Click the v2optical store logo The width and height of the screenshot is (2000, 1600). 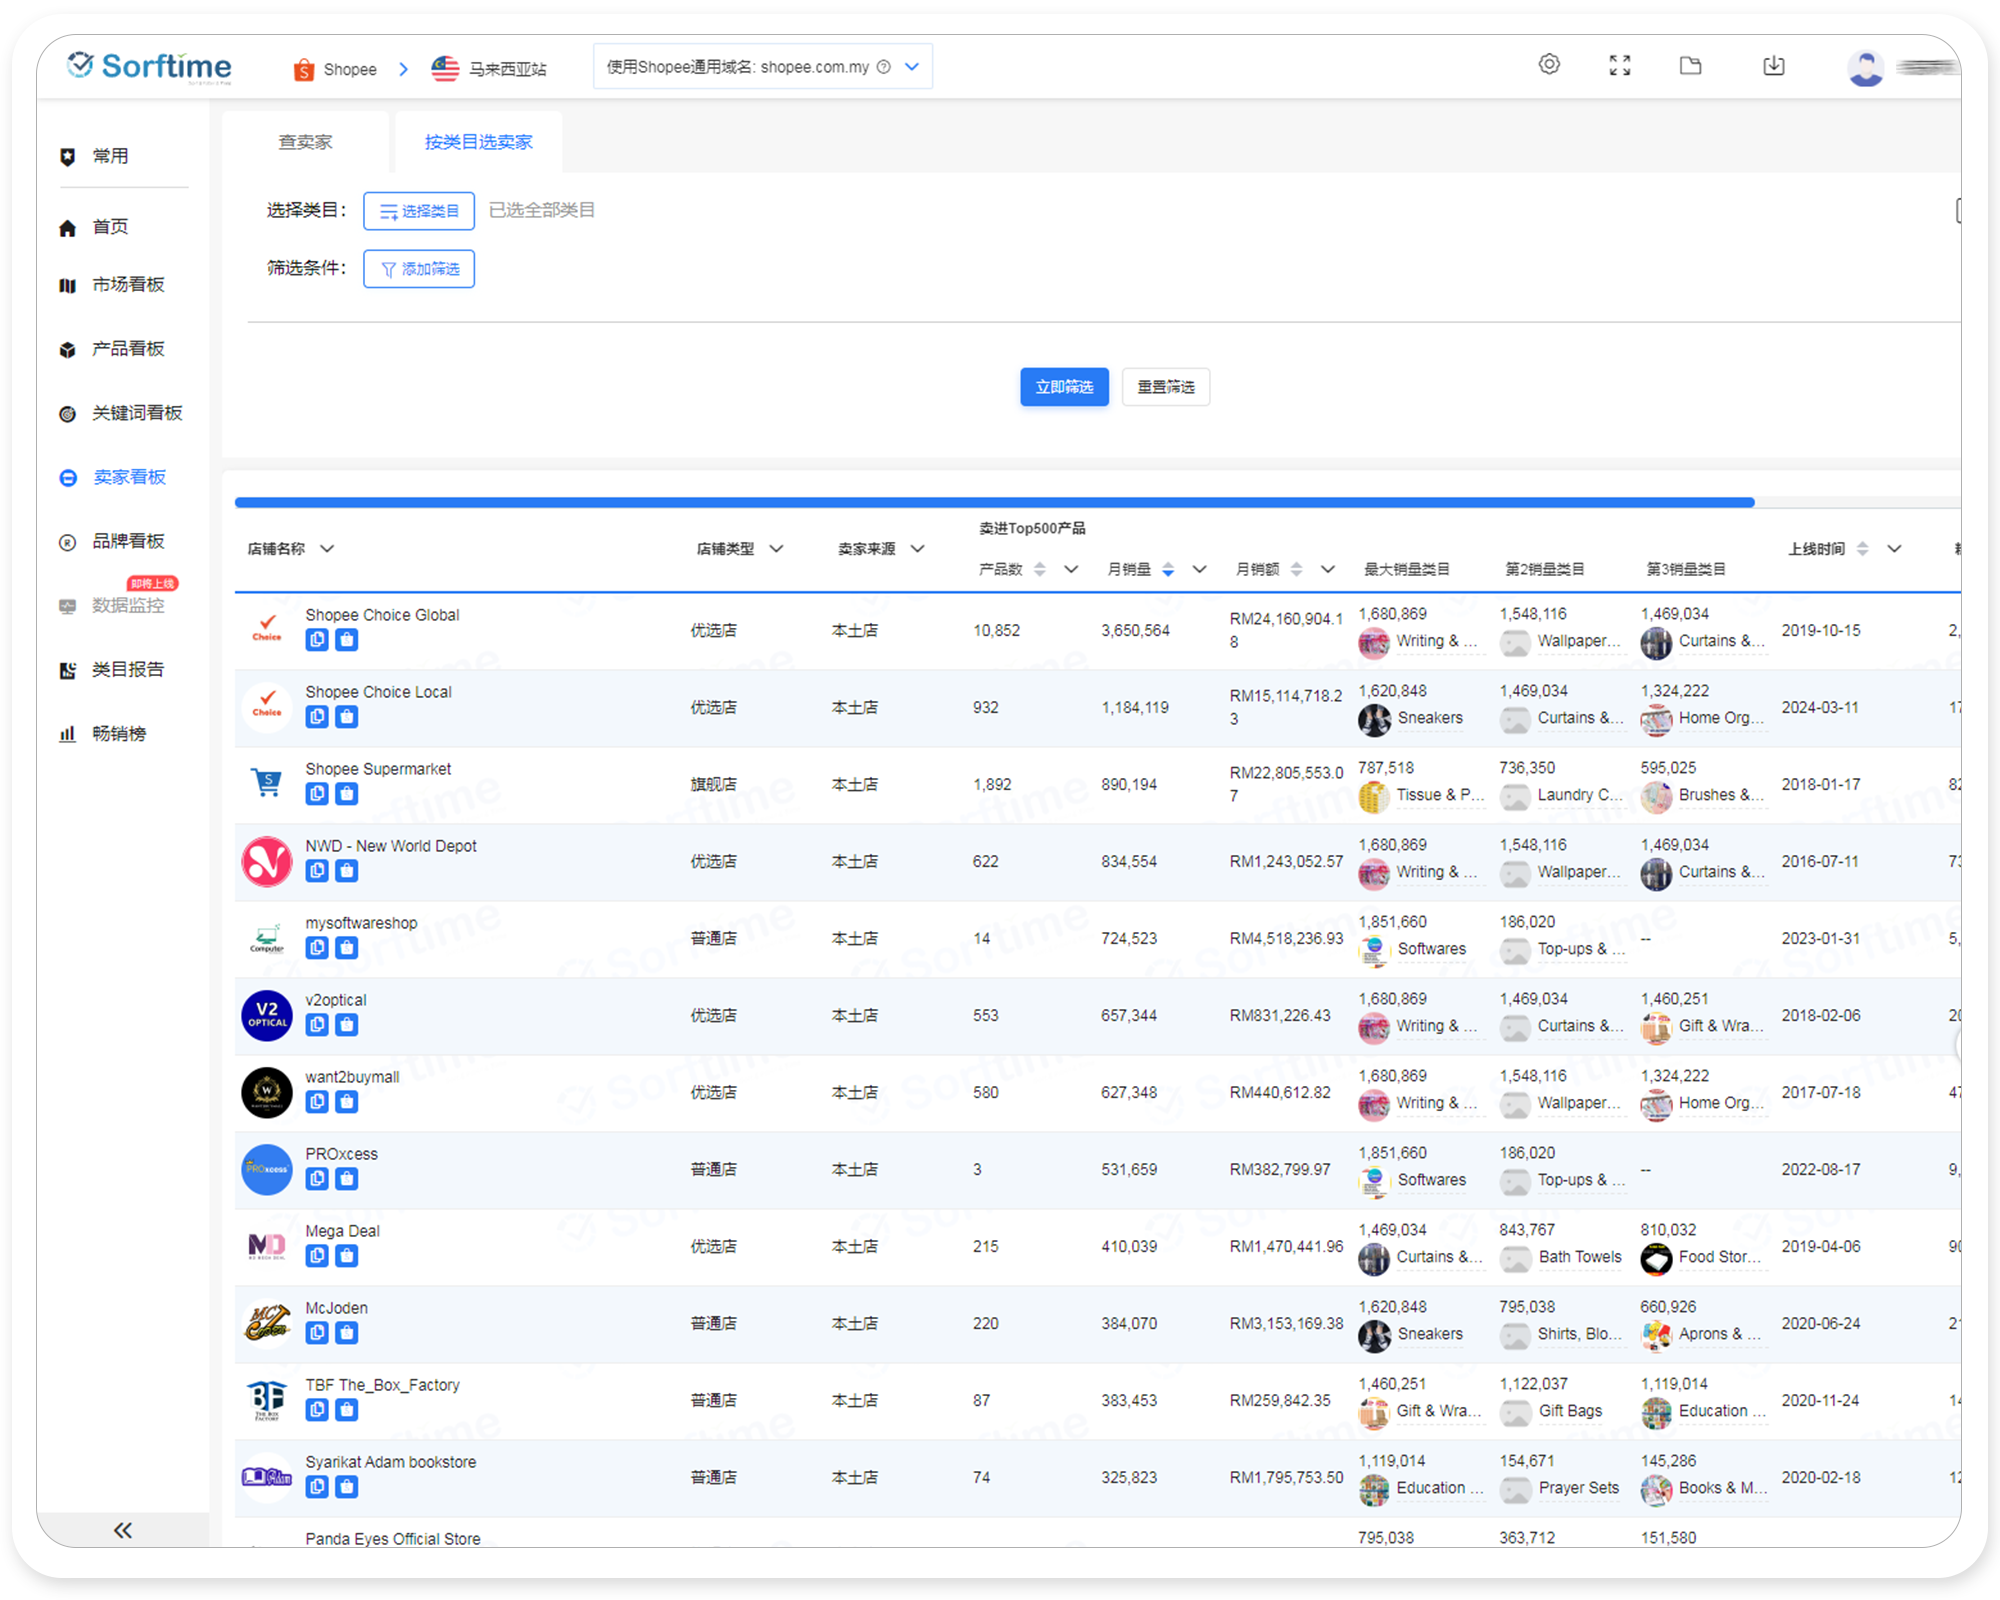(x=267, y=1015)
